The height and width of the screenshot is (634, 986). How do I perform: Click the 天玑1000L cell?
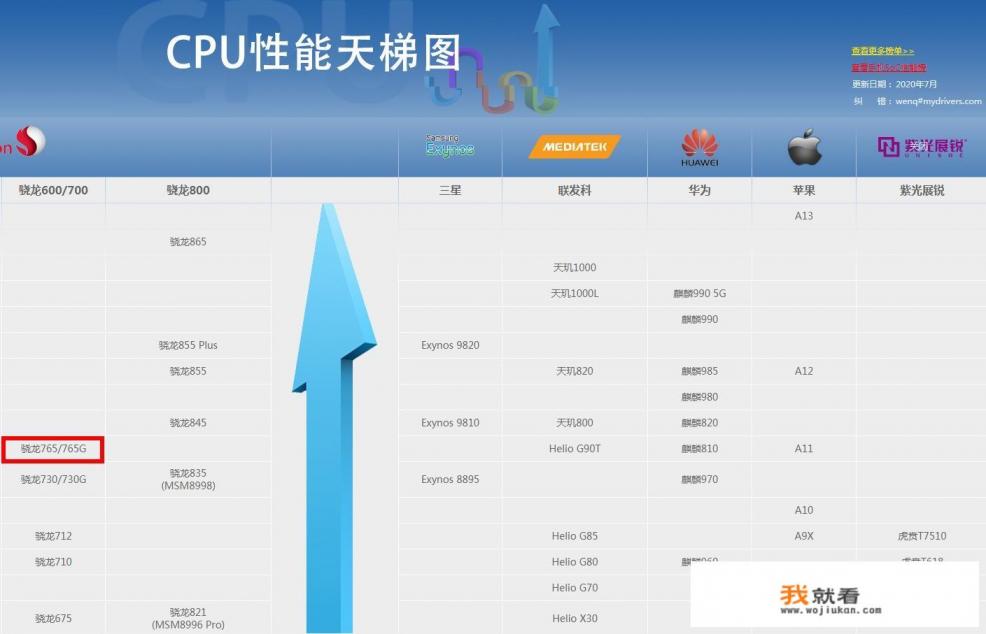coord(574,293)
